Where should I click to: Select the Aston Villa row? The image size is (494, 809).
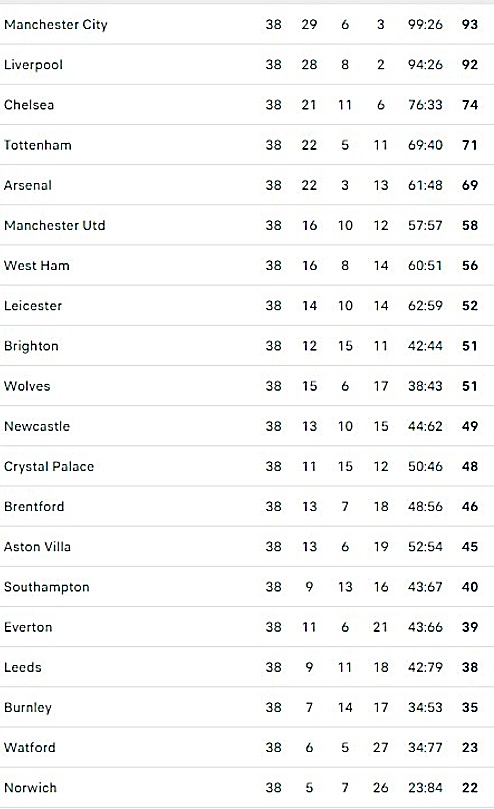tap(247, 546)
